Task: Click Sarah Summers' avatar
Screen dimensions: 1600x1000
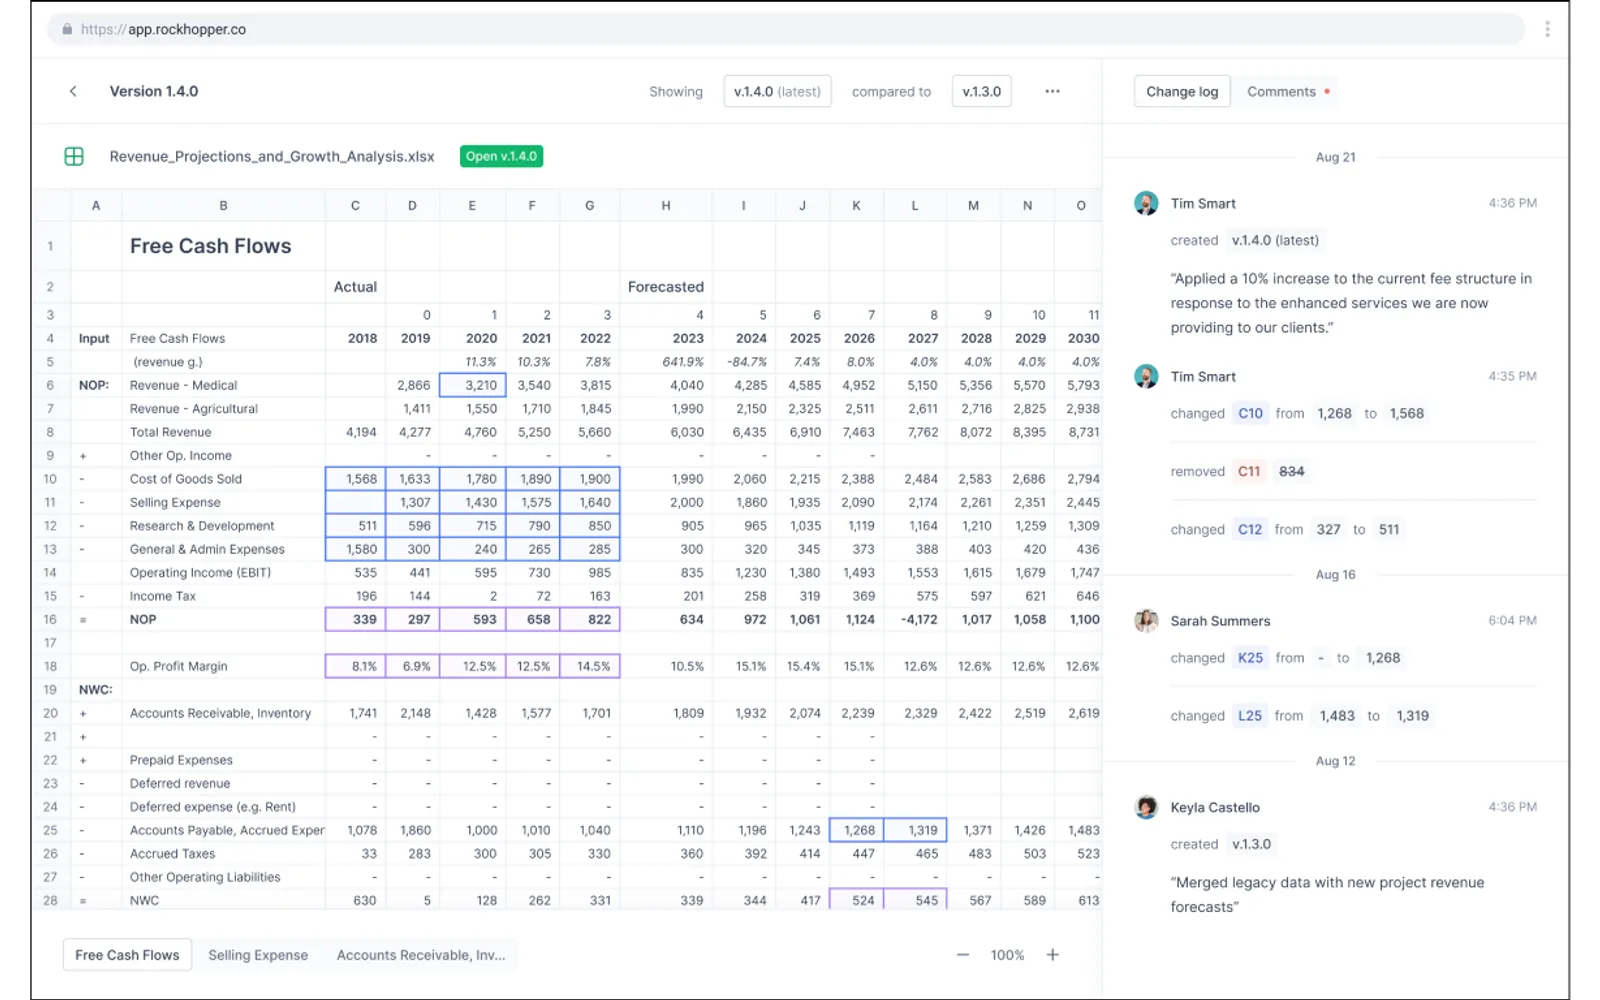Action: [1146, 620]
